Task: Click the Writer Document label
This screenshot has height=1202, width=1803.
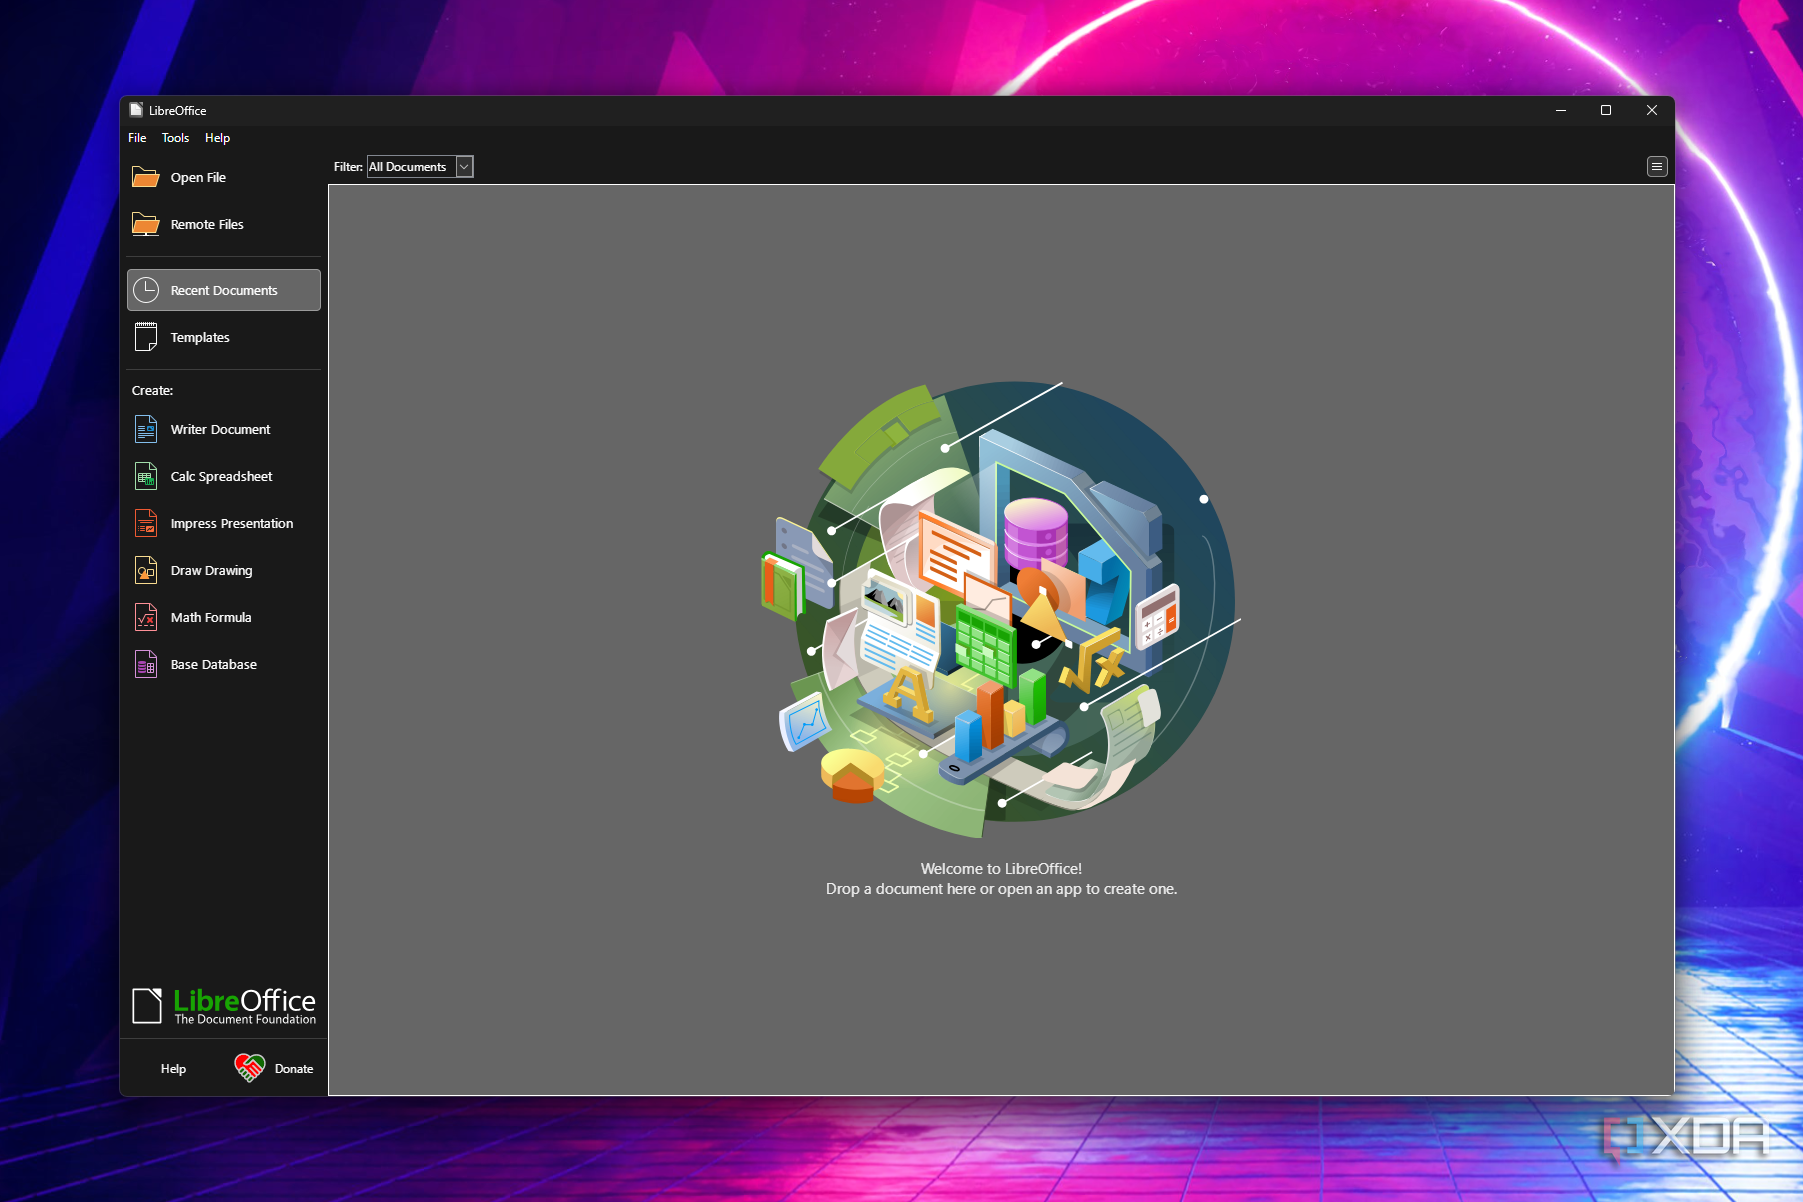Action: coord(220,429)
